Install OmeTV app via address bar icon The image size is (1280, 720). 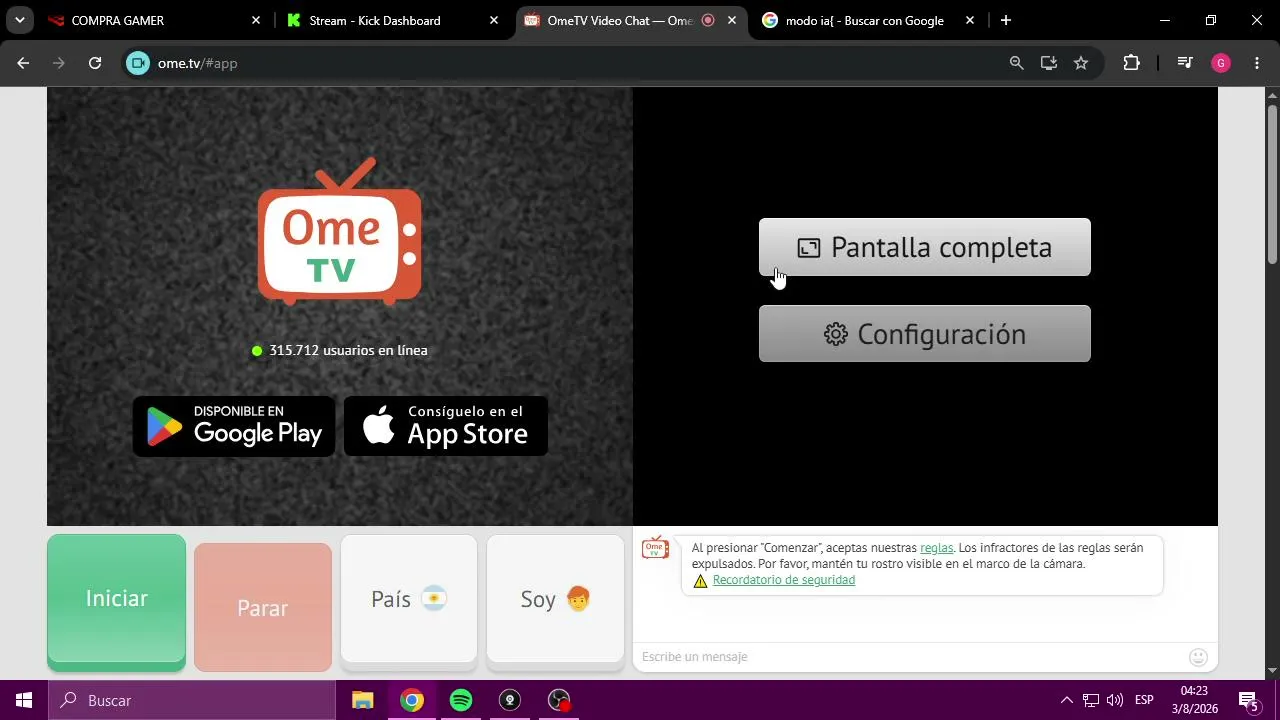click(1049, 63)
